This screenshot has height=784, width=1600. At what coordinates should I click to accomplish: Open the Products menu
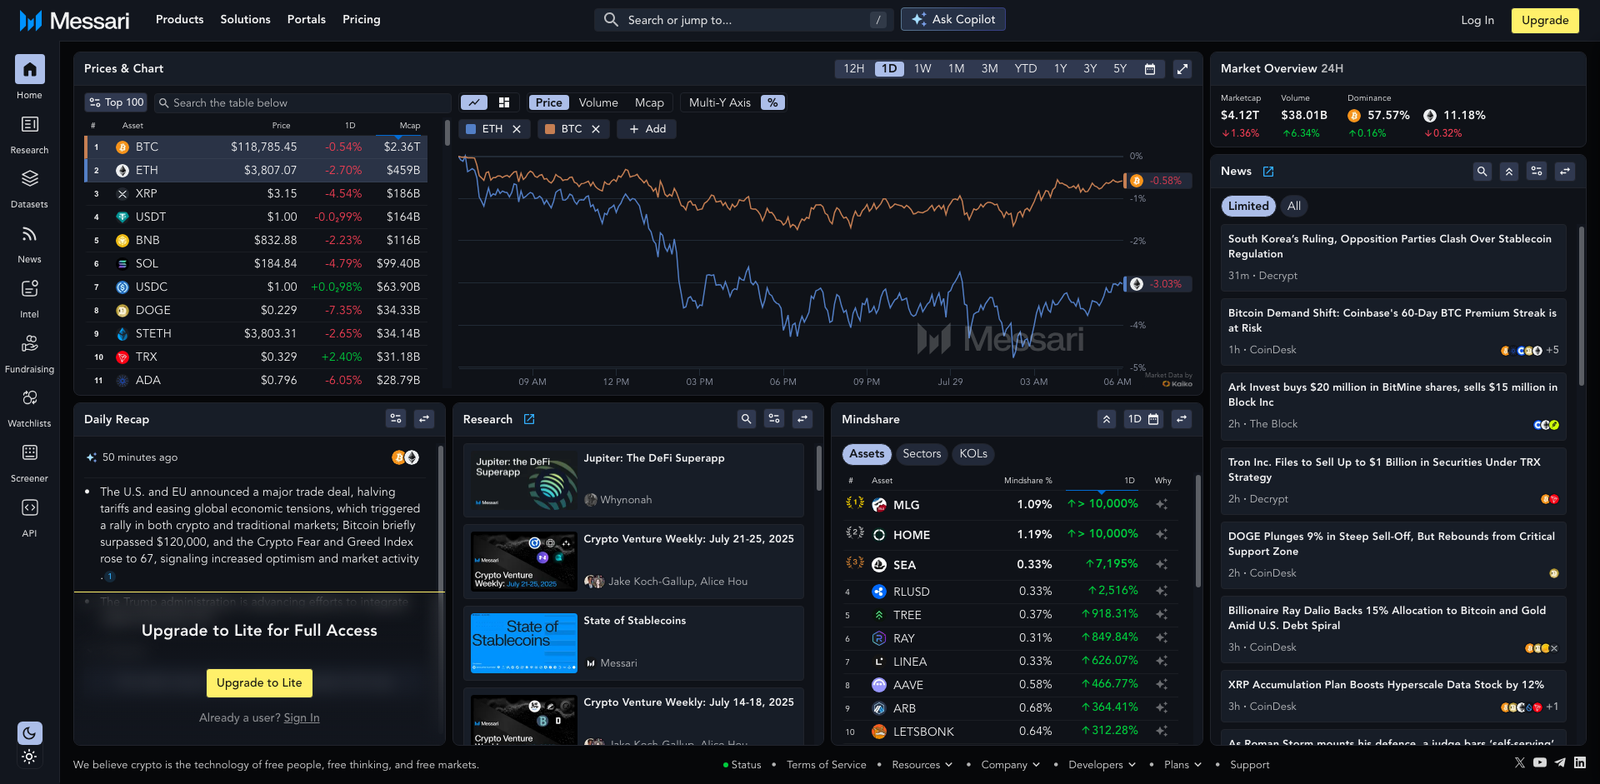tap(180, 20)
